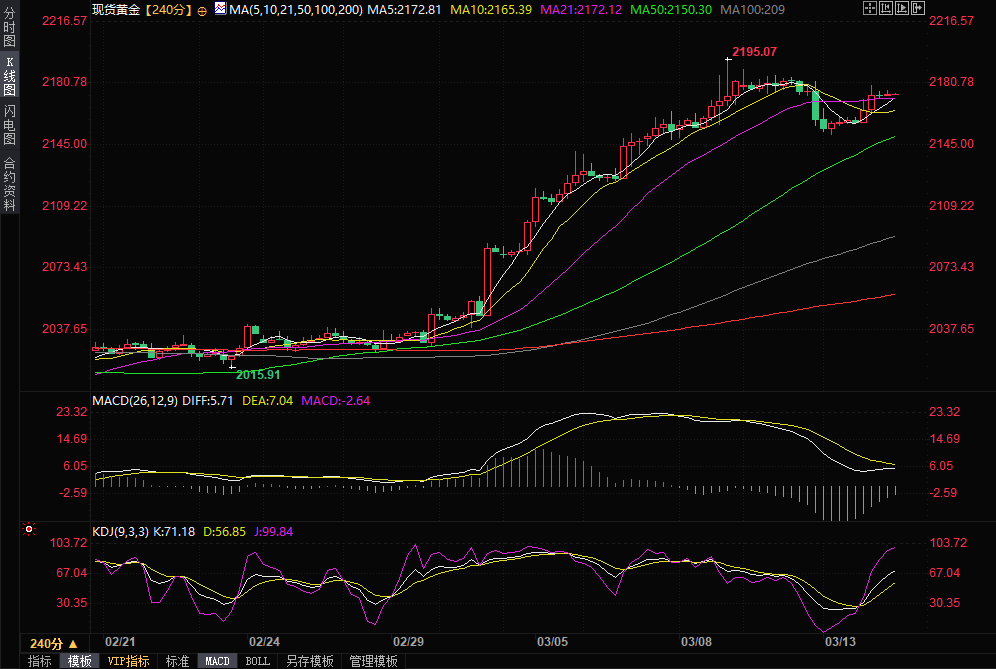Viewport: 996px width, 669px height.
Task: Click 另存模板 to save the template
Action: point(309,661)
